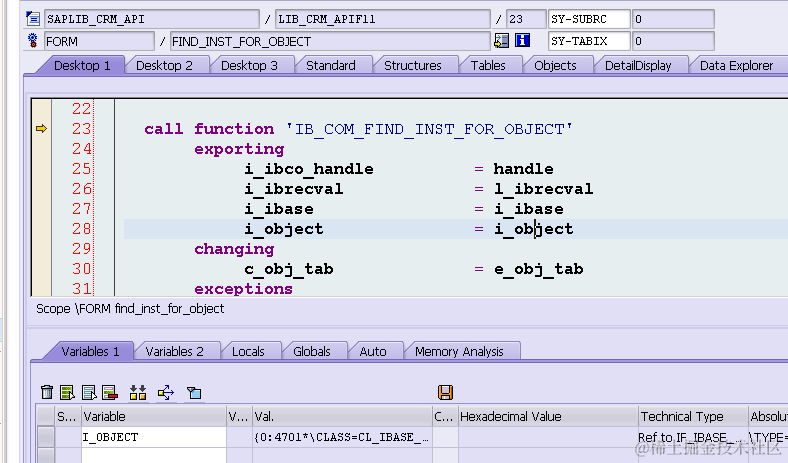This screenshot has width=788, height=463.
Task: Click the SY-SUBRC value field showing 0
Action: [x=673, y=19]
